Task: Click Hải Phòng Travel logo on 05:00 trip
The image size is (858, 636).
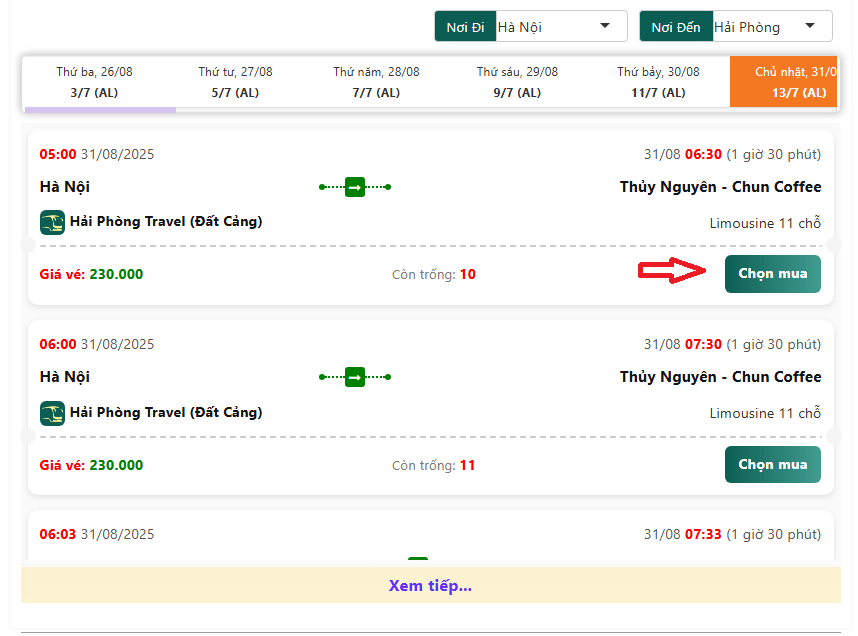Action: 52,222
